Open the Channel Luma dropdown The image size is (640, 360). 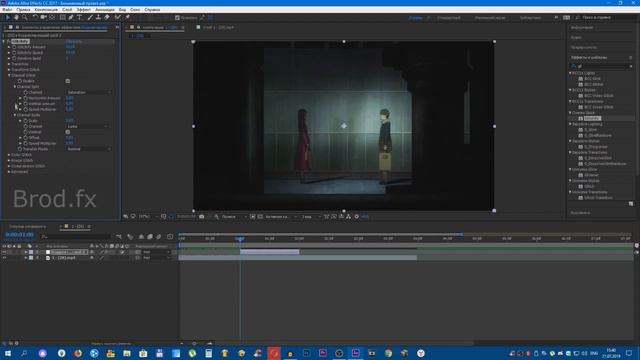coord(87,126)
